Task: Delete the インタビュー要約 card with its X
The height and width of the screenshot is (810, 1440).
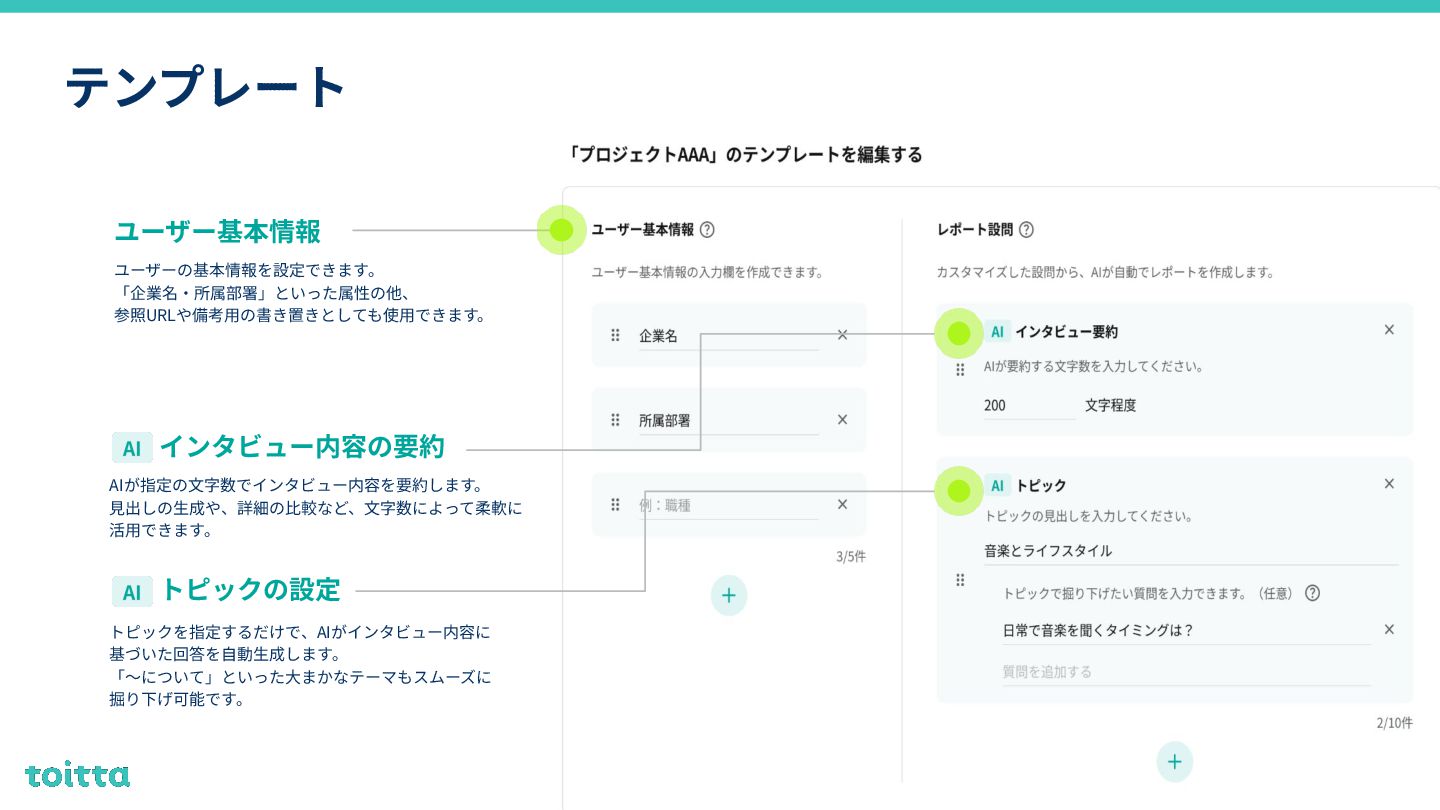Action: point(1389,329)
